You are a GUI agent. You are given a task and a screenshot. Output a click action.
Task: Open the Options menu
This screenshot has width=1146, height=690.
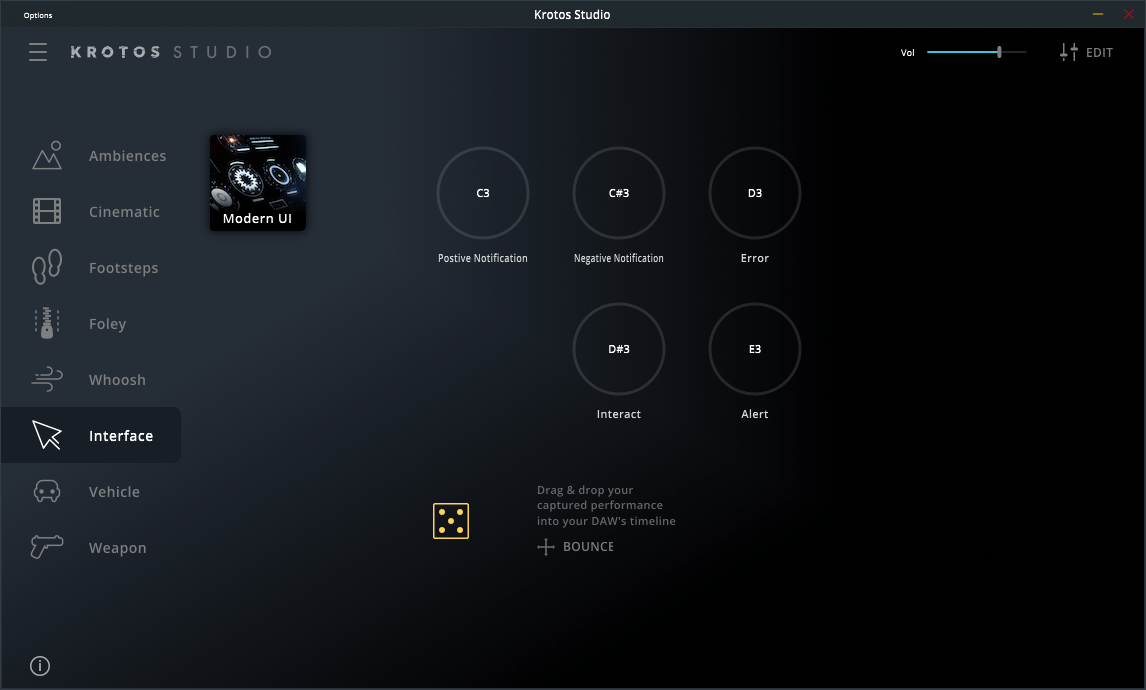[37, 14]
